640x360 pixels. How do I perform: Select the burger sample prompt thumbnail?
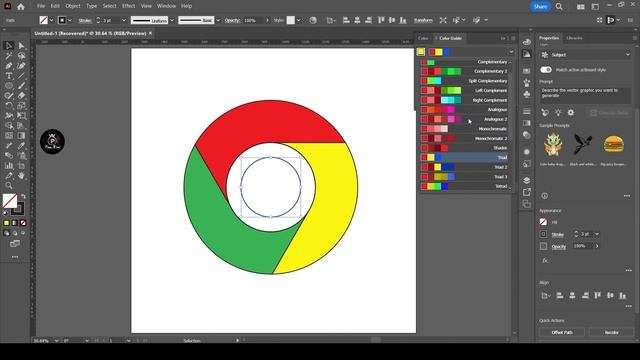coord(613,144)
